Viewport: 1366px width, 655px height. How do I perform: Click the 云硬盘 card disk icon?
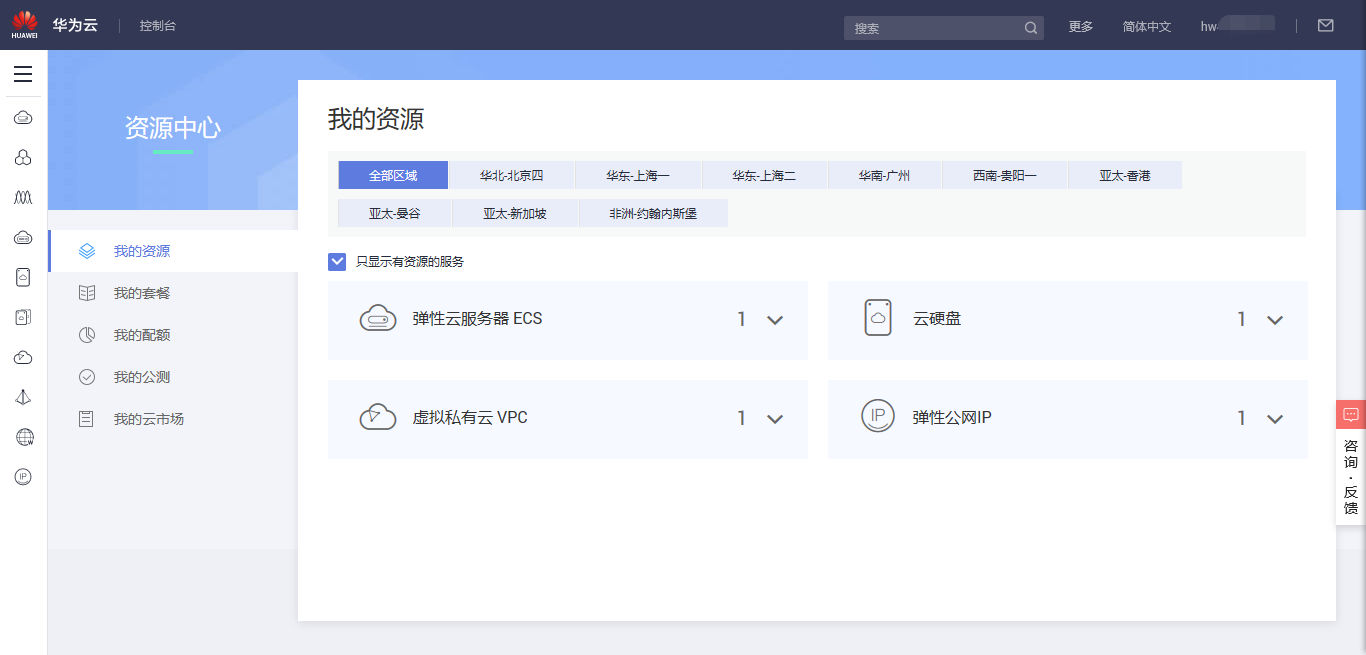pyautogui.click(x=878, y=318)
